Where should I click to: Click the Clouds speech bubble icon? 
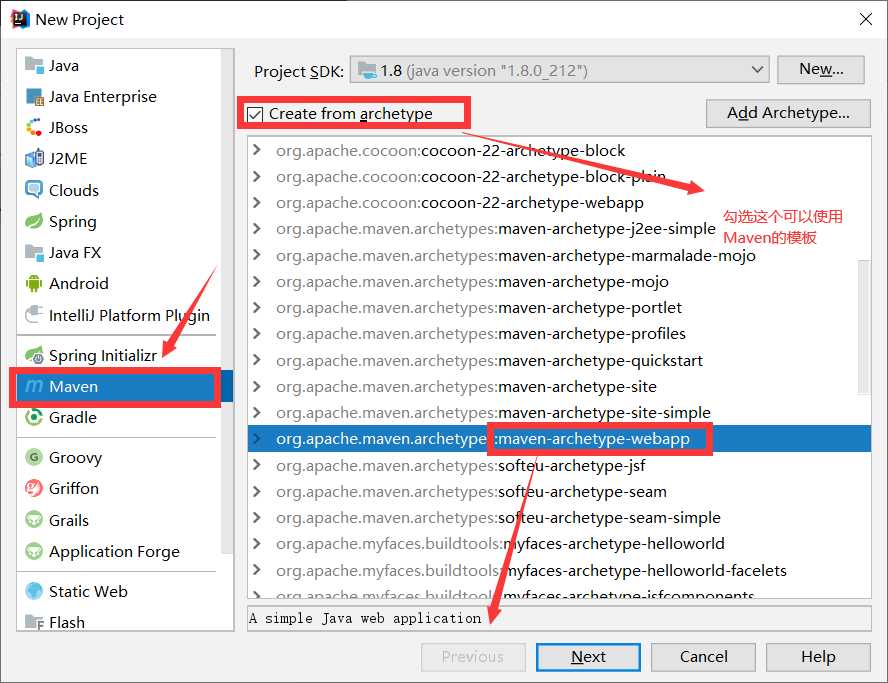(34, 190)
